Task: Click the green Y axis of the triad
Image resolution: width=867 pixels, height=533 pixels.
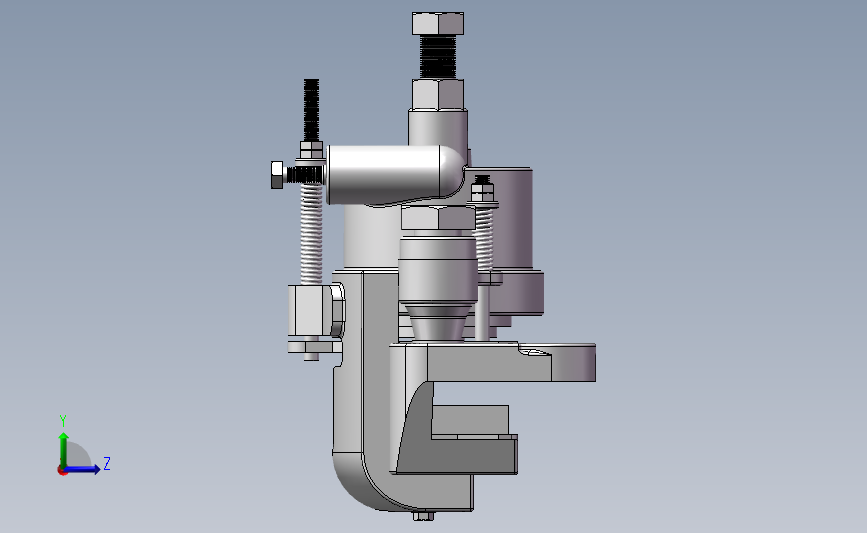Action: [64, 449]
